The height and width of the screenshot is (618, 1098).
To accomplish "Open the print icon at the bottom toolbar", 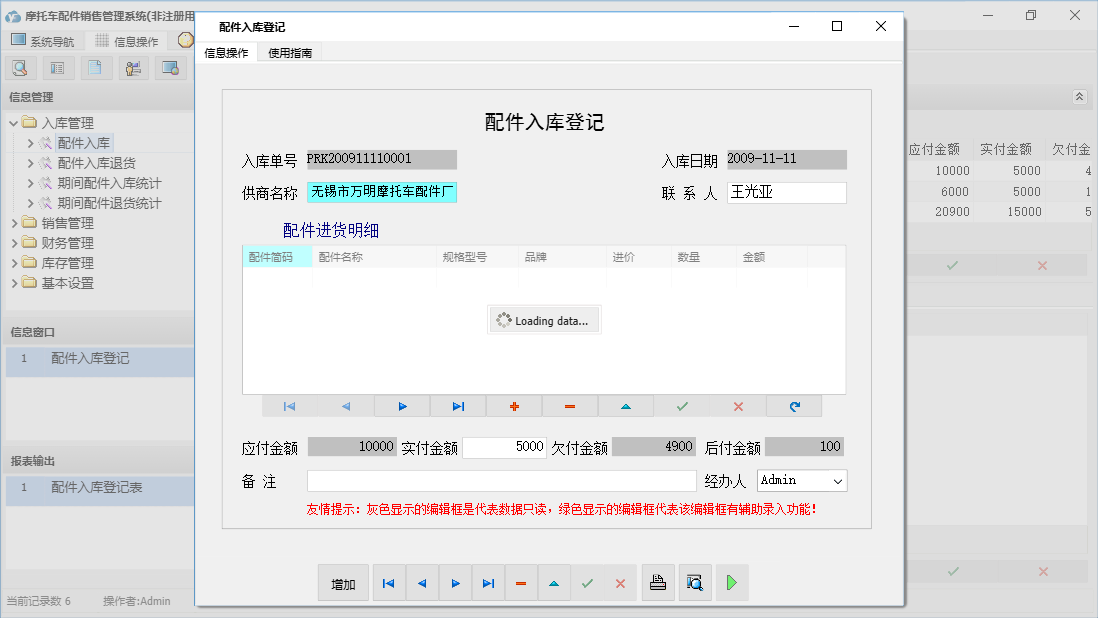I will [x=658, y=582].
